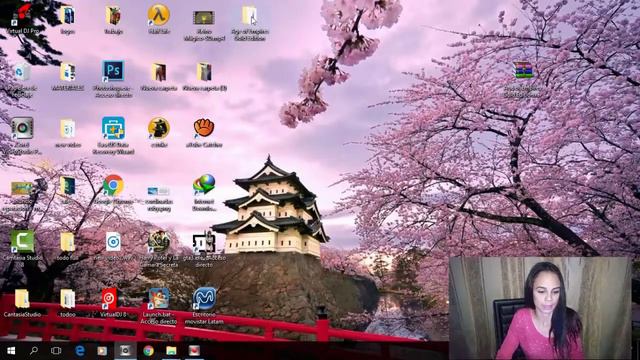Launch Harry Potter y la Cámara Secreta shortcut

click(159, 249)
